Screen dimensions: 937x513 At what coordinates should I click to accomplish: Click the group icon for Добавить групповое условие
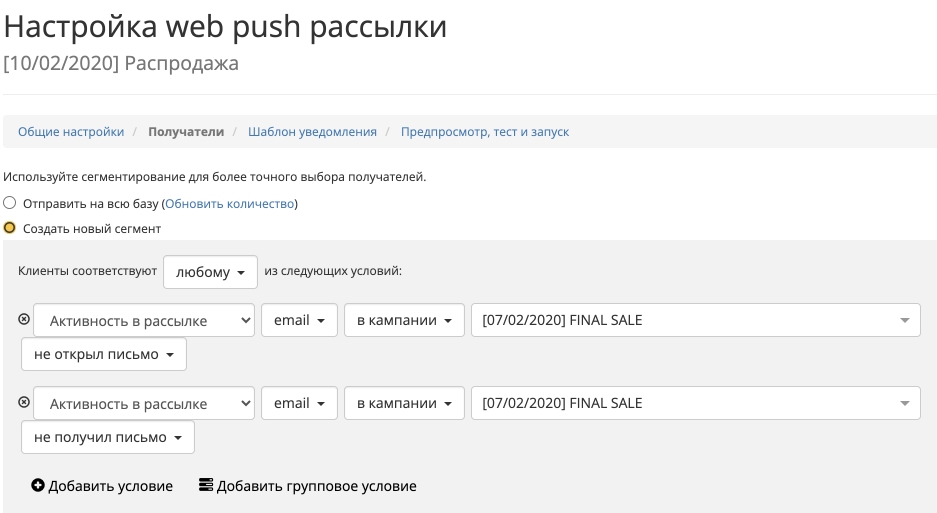pyautogui.click(x=206, y=486)
